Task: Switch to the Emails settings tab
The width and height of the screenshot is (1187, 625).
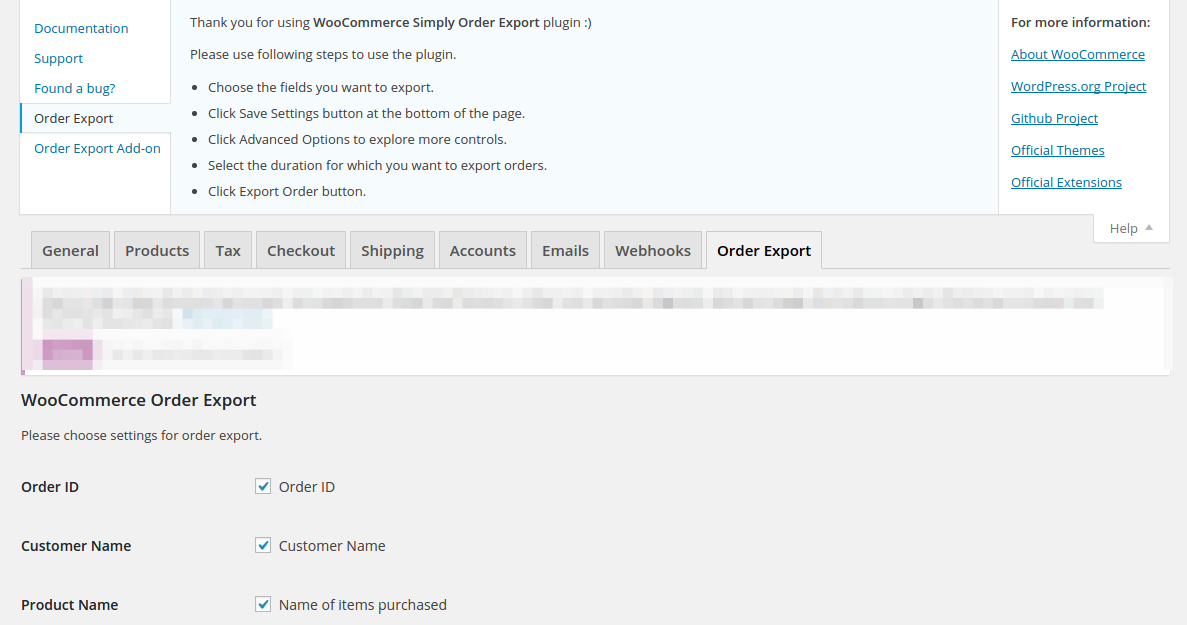Action: click(x=565, y=250)
